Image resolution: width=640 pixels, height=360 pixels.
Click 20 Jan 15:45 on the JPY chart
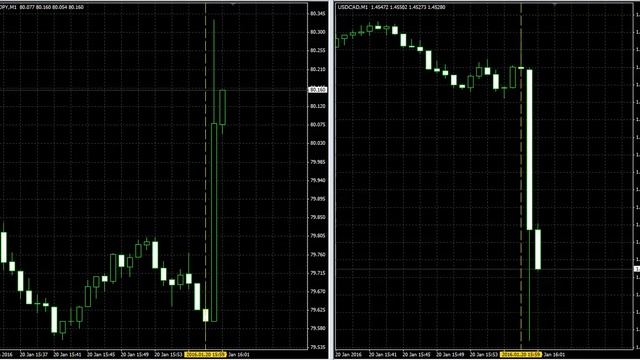101,355
